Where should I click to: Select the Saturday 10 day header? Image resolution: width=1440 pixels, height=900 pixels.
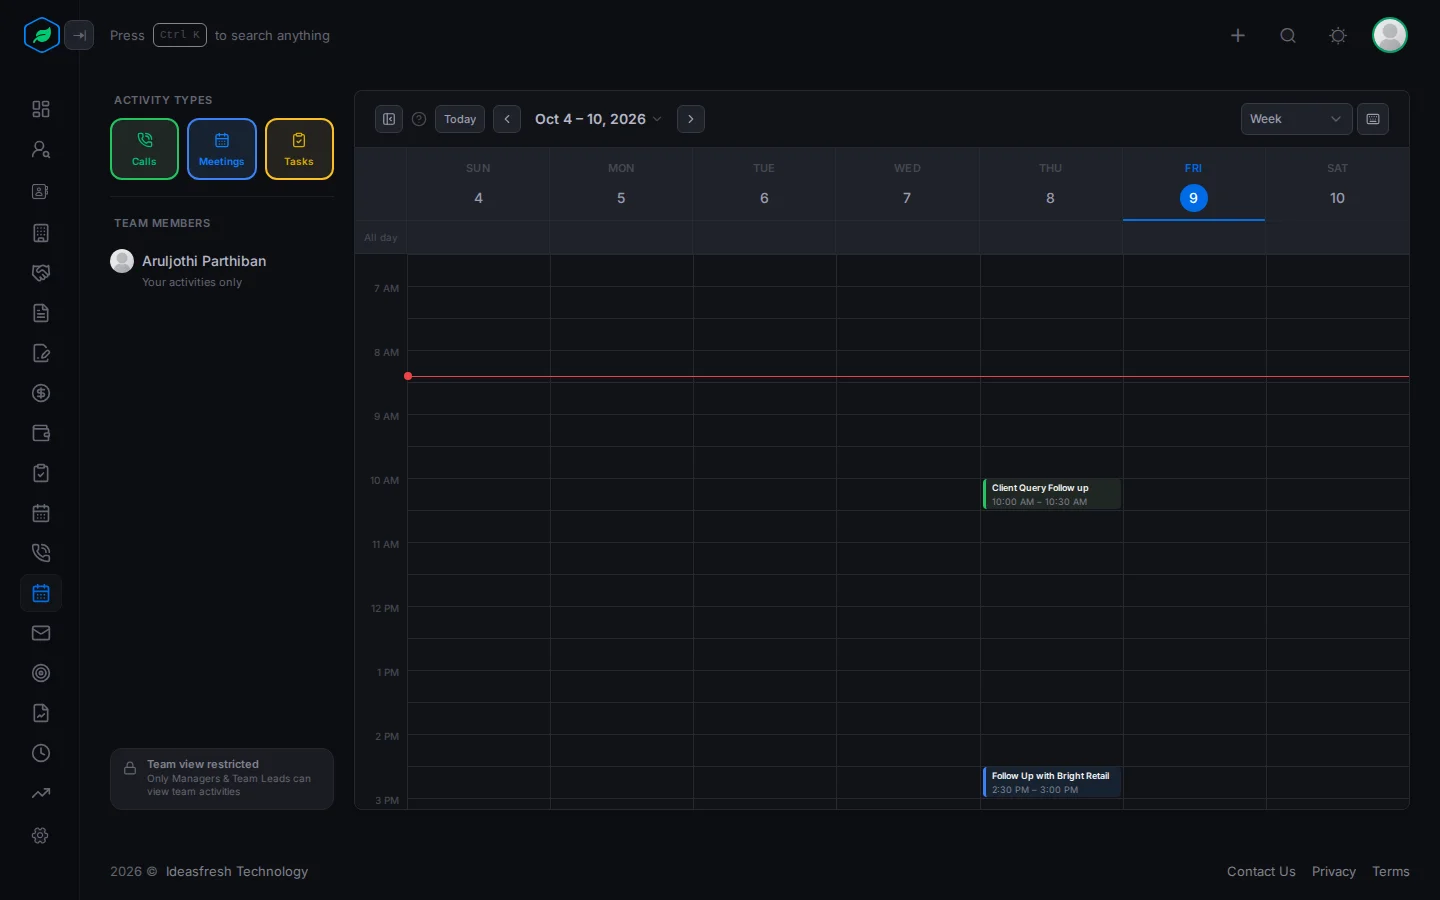pyautogui.click(x=1337, y=185)
